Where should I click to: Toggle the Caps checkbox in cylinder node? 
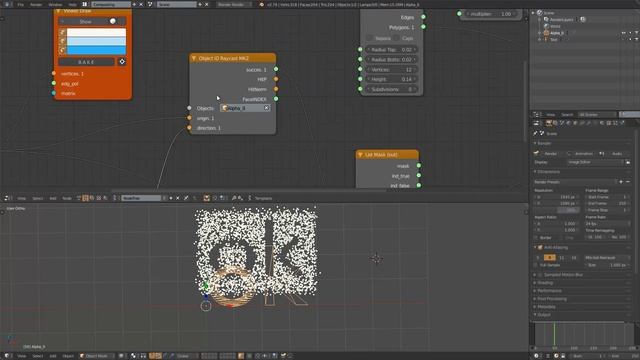[x=397, y=38]
